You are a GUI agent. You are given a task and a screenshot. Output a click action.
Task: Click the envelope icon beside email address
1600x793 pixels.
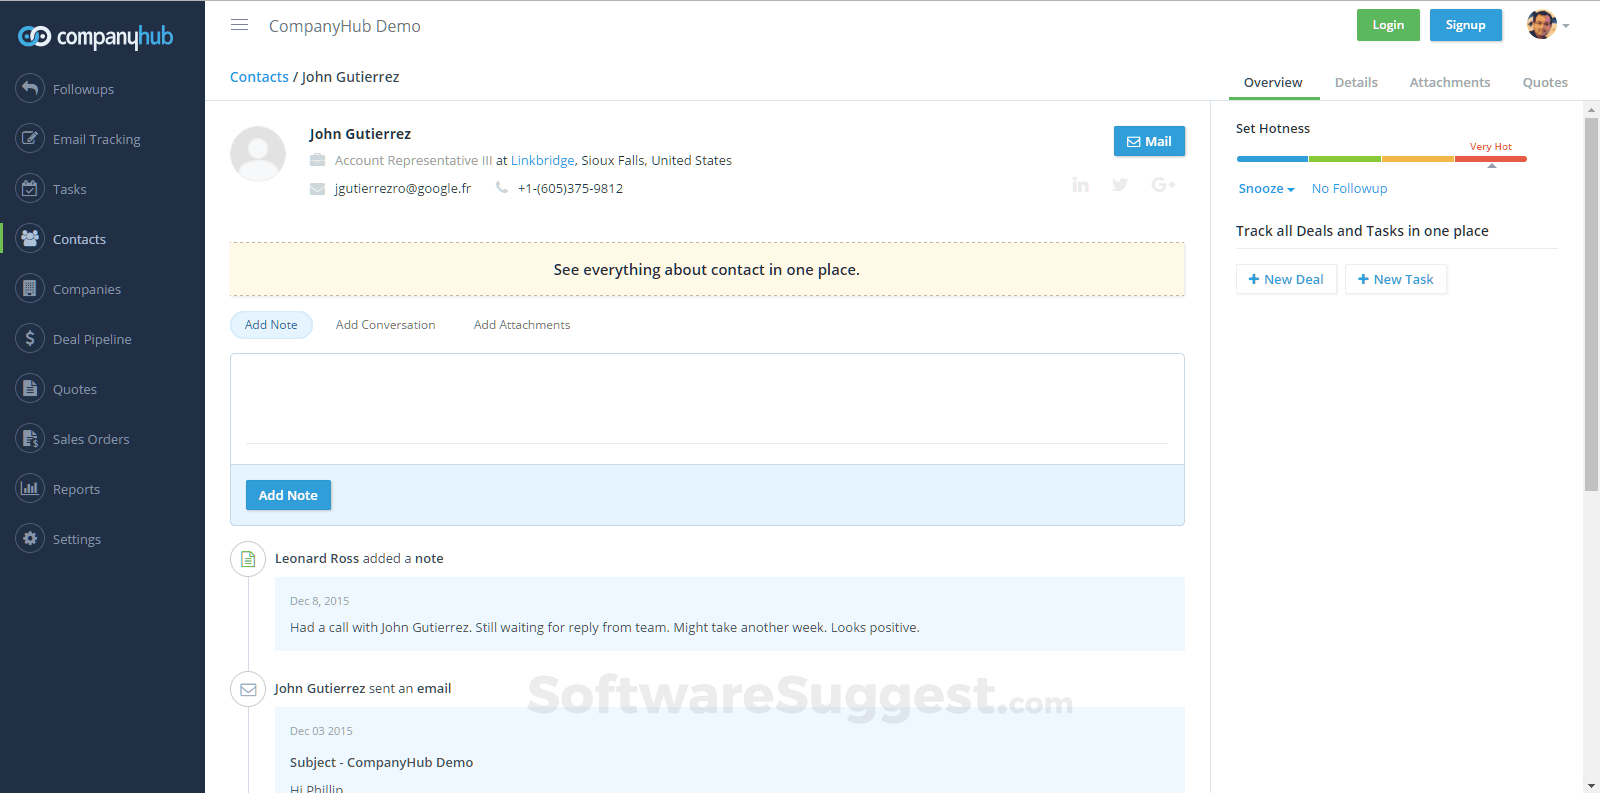tap(317, 189)
